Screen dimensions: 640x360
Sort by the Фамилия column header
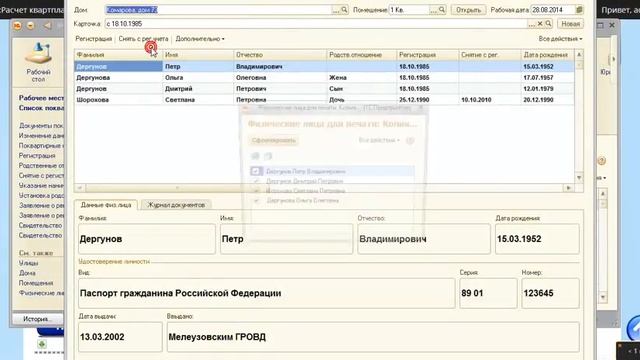(118, 55)
